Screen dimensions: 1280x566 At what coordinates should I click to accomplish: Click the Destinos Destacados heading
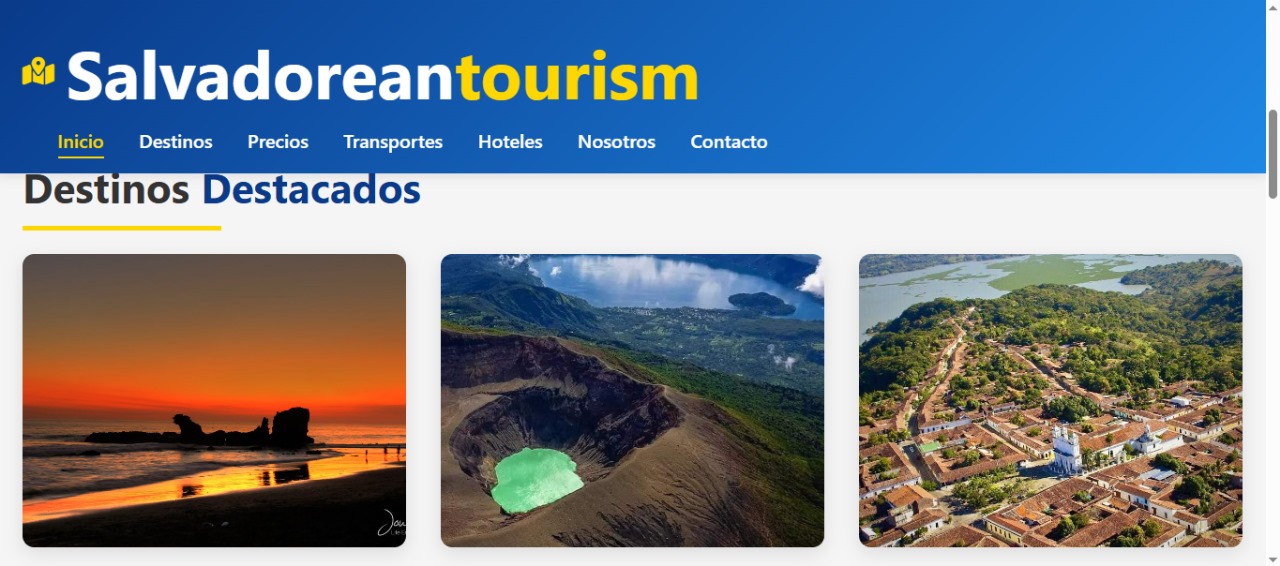pos(222,189)
